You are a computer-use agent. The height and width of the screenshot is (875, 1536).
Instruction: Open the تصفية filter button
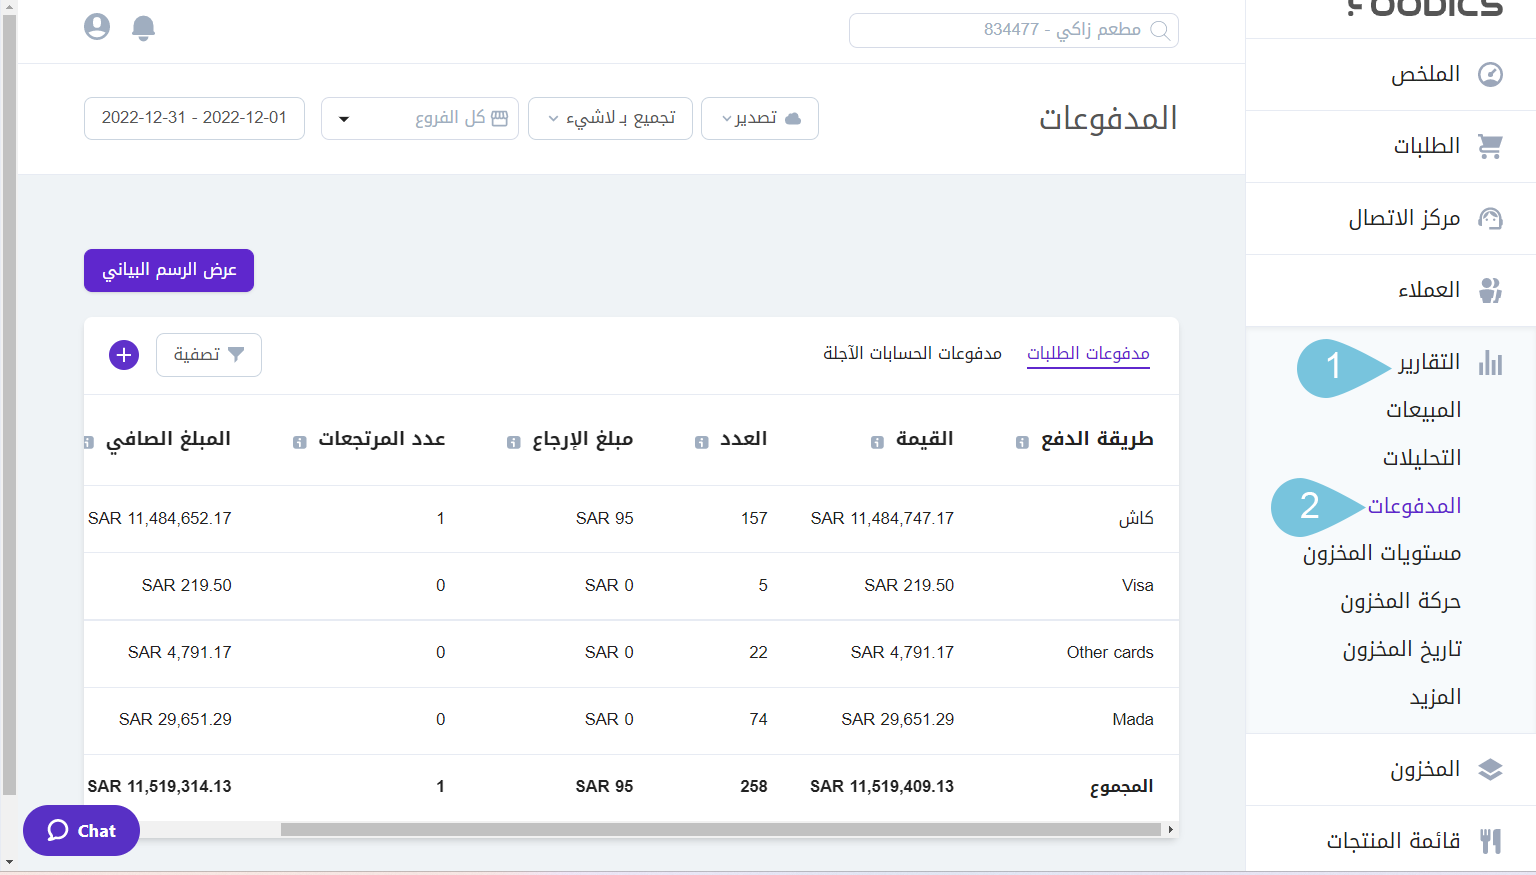(208, 355)
